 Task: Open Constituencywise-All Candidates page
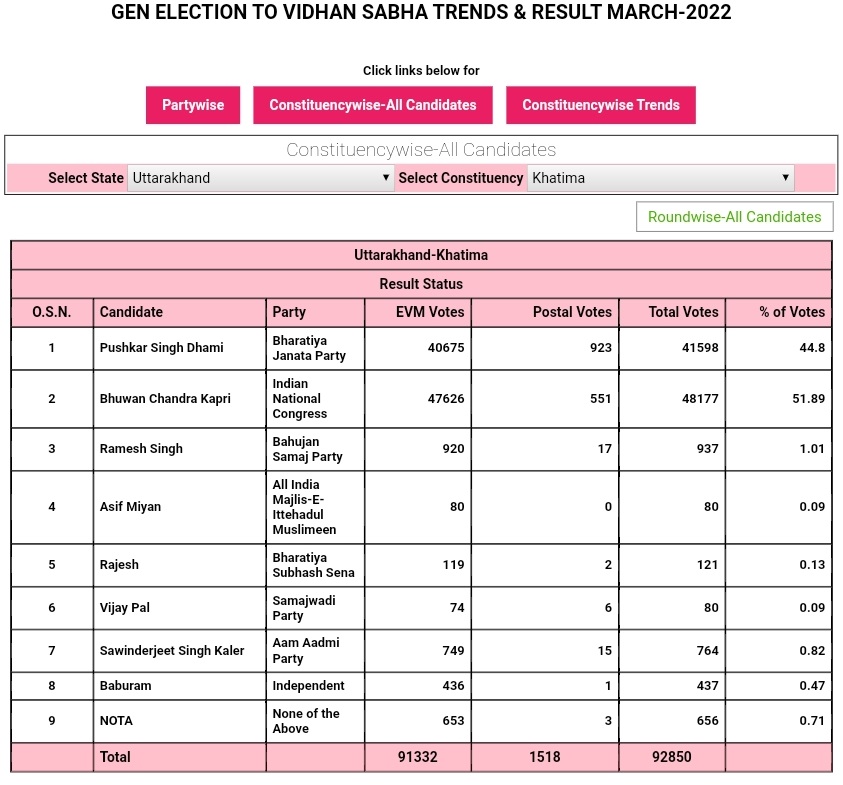pyautogui.click(x=373, y=105)
